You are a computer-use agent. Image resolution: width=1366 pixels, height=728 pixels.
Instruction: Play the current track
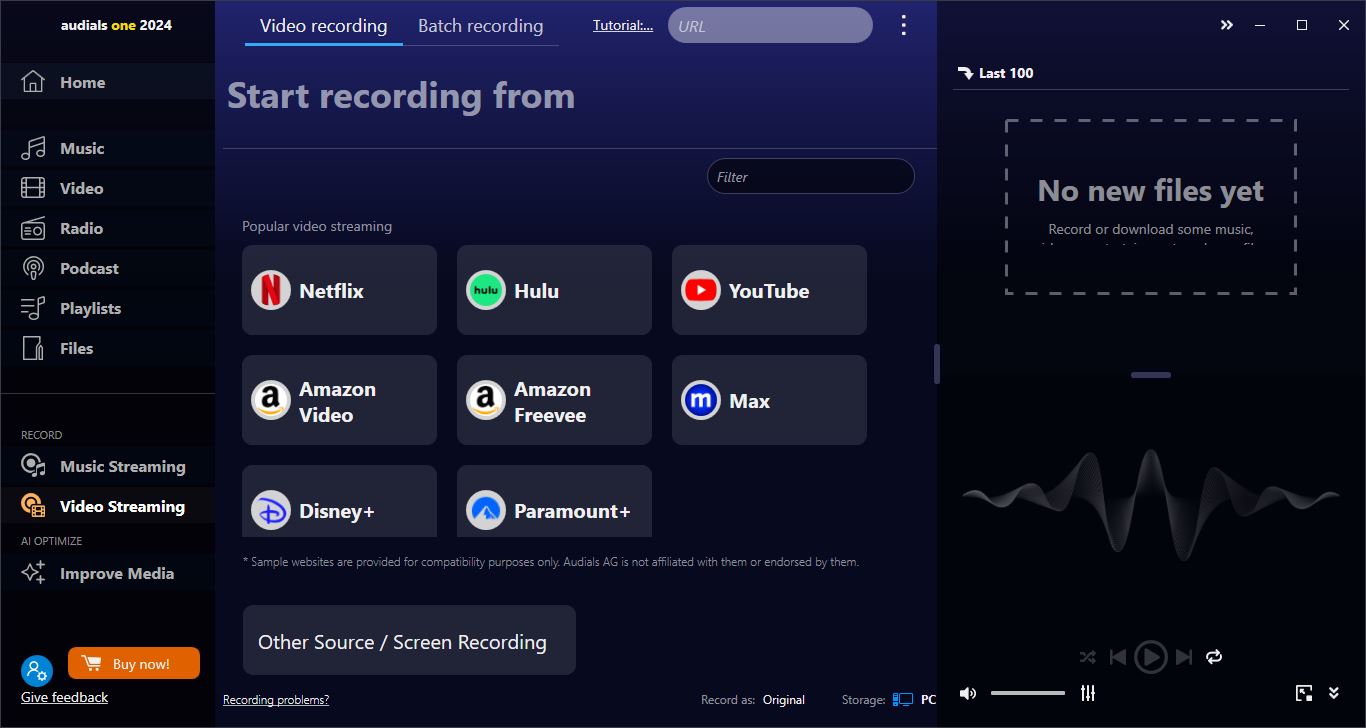click(x=1151, y=657)
